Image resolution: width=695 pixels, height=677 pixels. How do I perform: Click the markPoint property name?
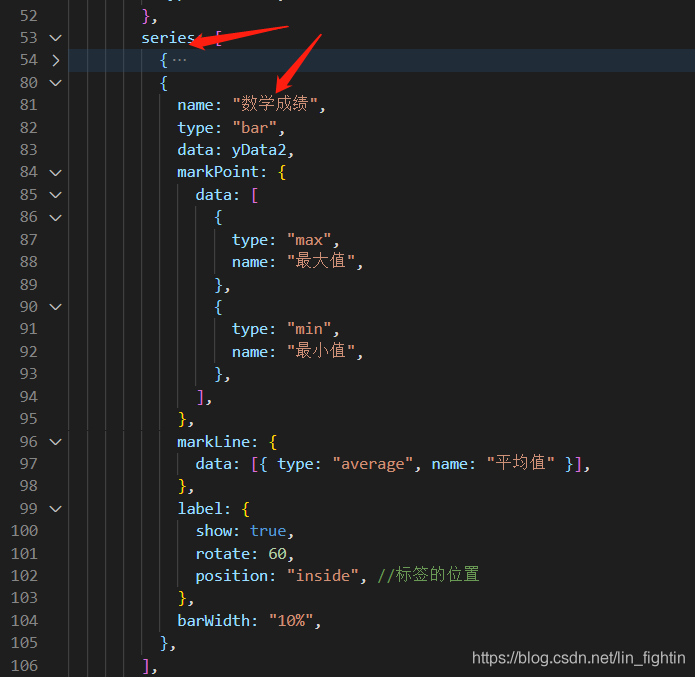[218, 172]
